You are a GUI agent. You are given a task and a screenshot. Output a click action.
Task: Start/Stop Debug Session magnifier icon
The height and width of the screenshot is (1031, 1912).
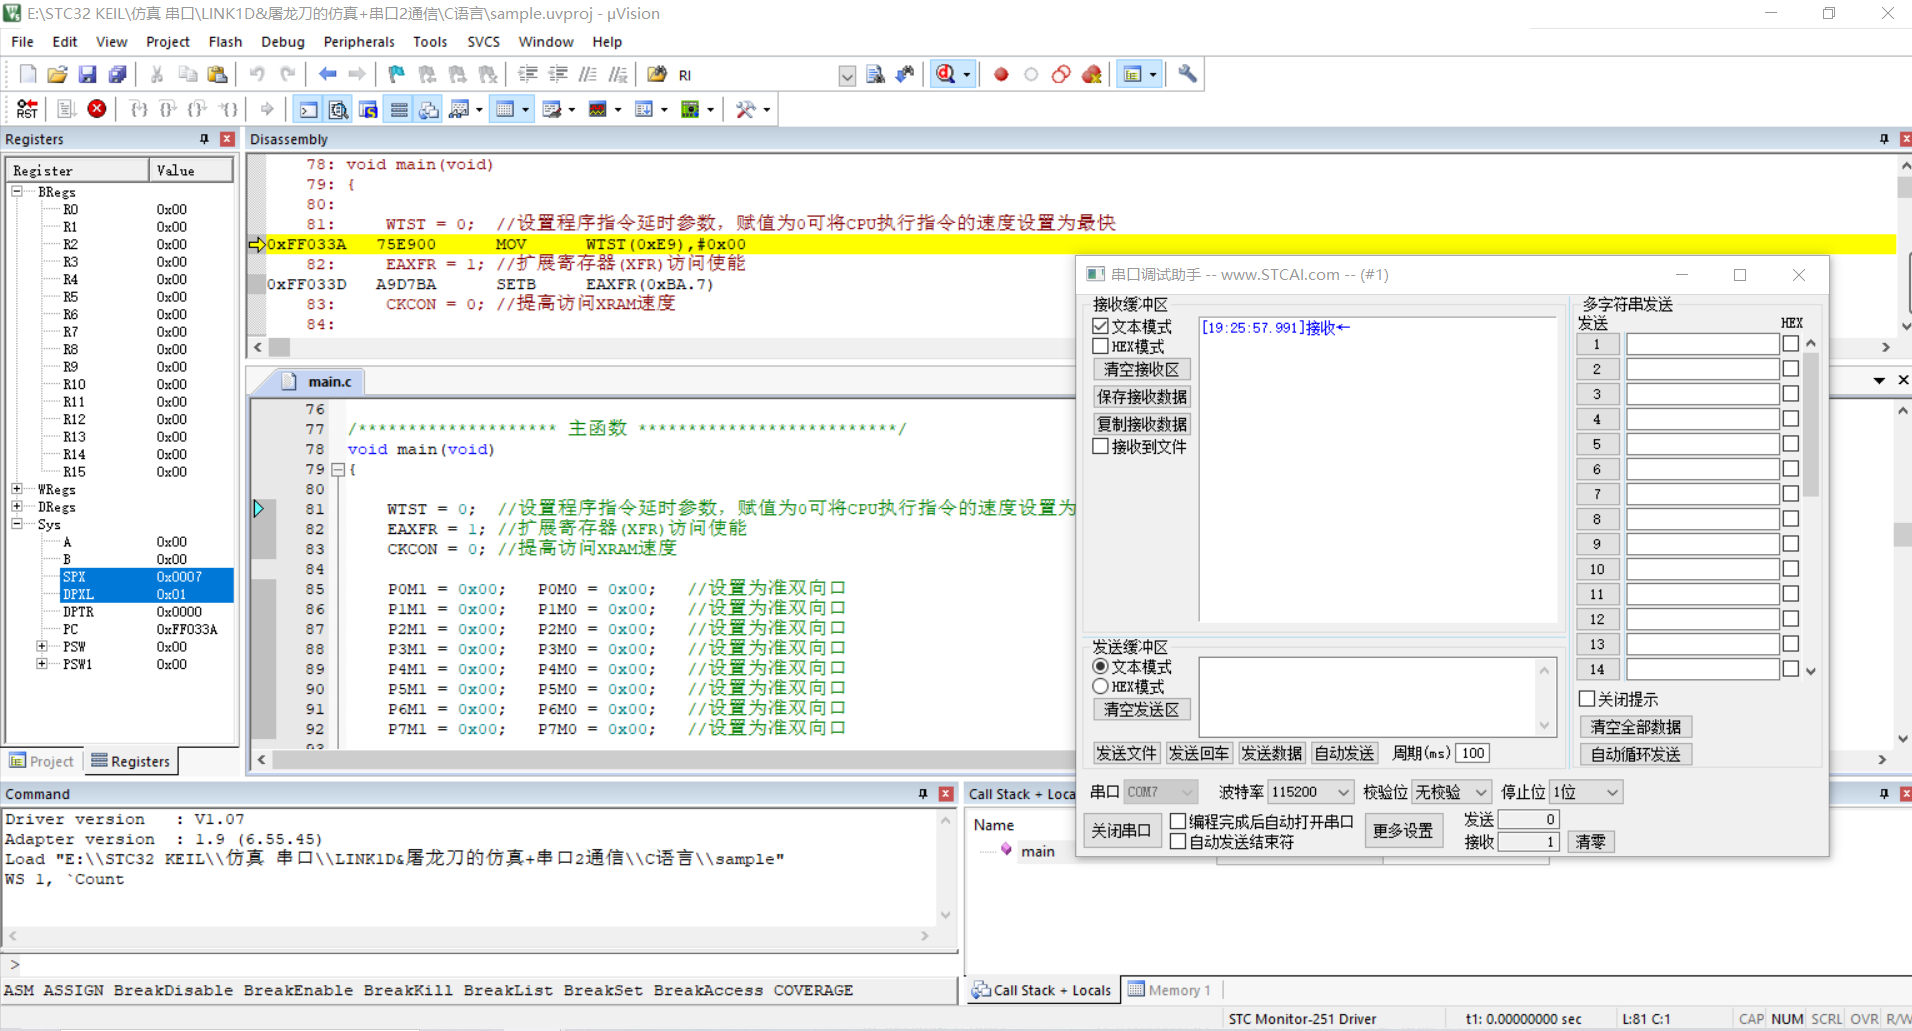coord(945,74)
